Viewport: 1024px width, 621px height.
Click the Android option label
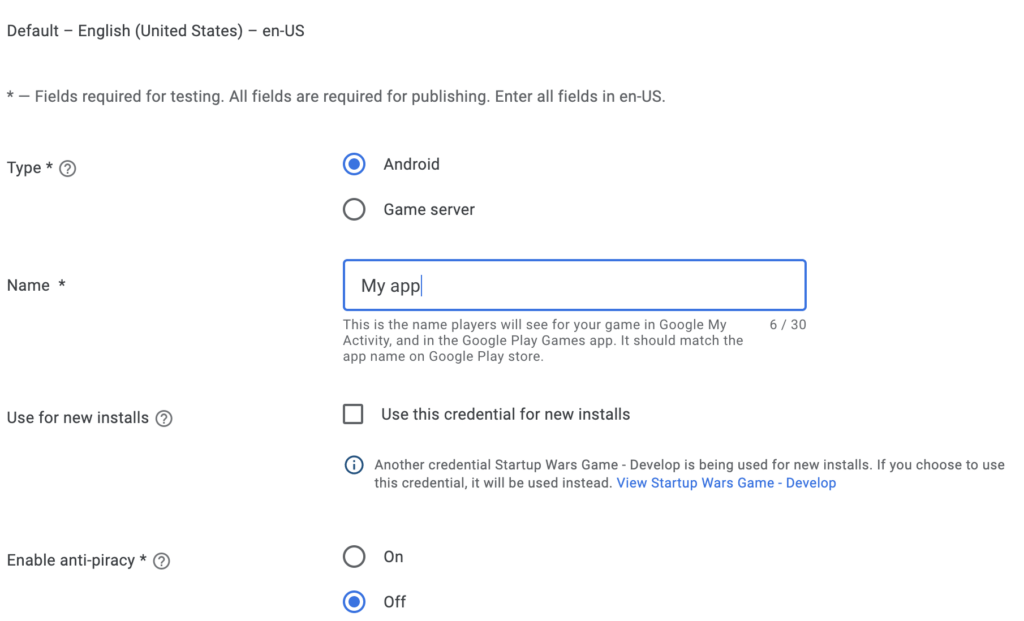click(411, 165)
